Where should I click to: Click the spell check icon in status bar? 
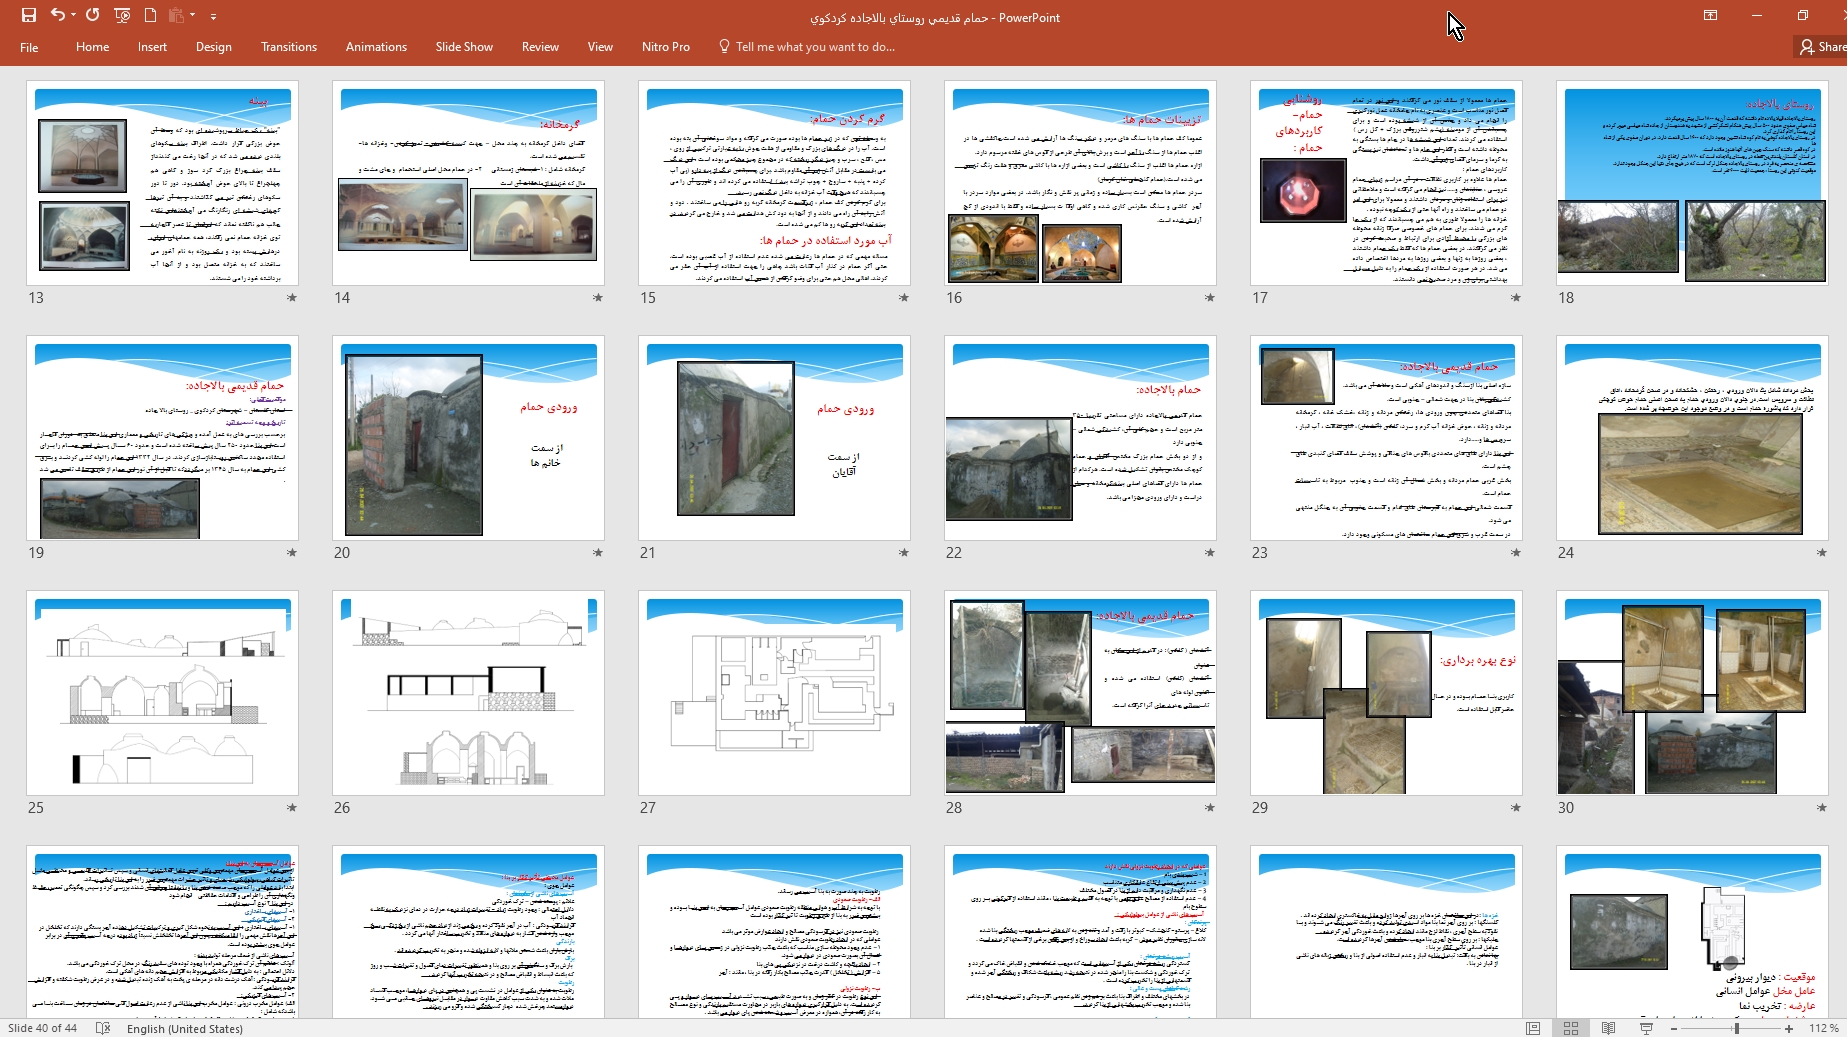(x=103, y=1028)
